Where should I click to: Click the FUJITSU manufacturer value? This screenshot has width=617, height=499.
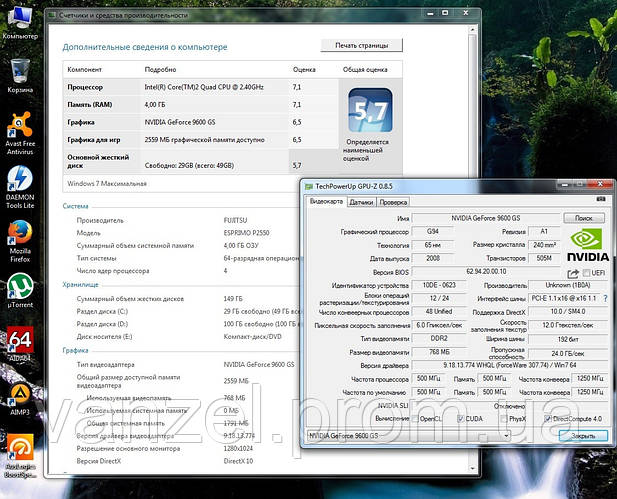tap(235, 220)
